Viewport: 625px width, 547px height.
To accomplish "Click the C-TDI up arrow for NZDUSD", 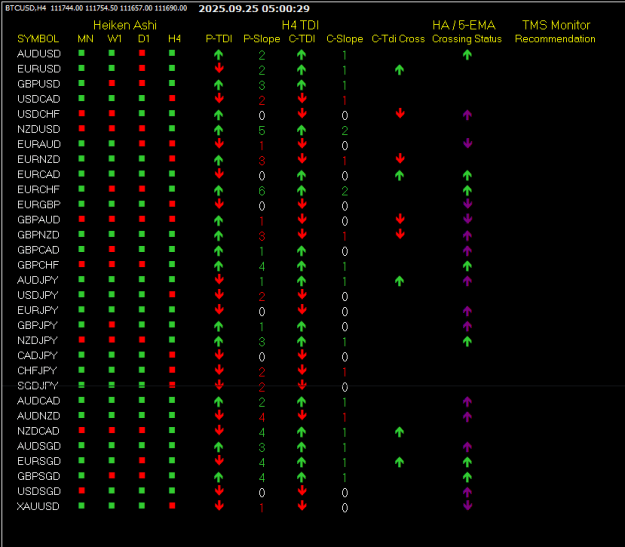I will [x=301, y=130].
